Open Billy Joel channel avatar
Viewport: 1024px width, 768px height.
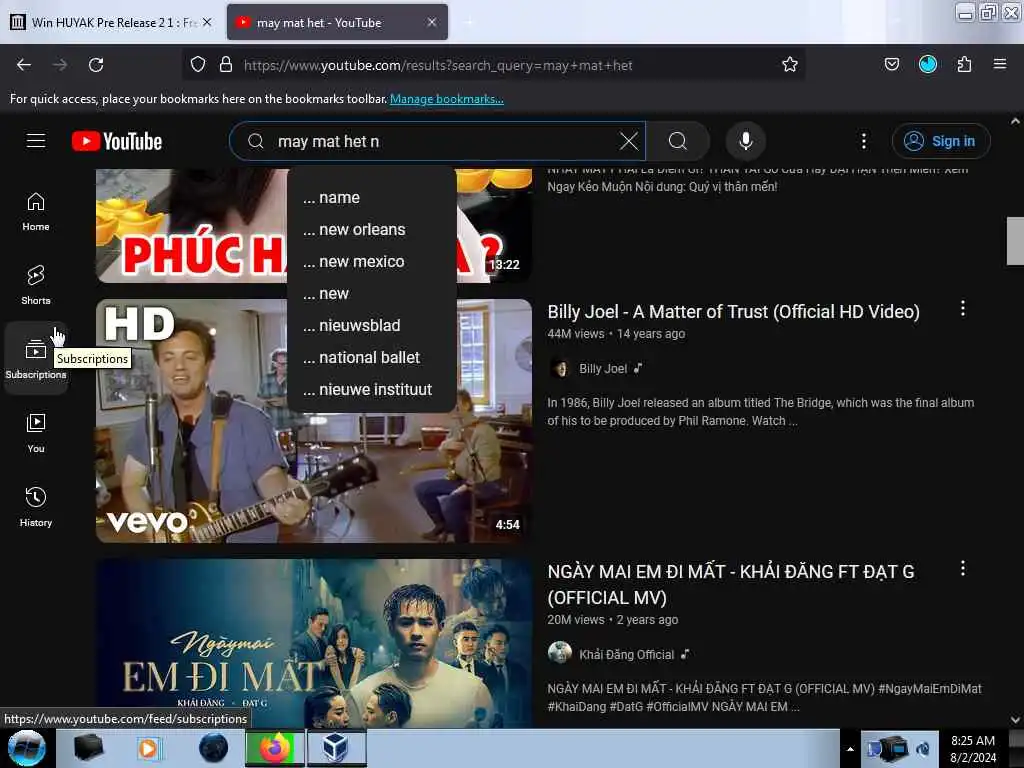tap(560, 368)
